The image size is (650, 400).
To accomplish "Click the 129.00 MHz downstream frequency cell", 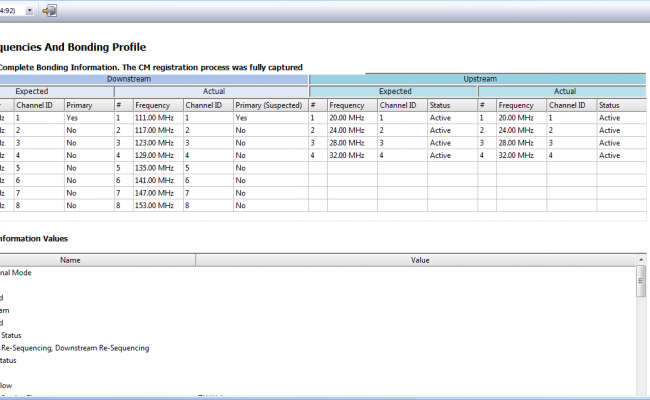I will 153,155.
